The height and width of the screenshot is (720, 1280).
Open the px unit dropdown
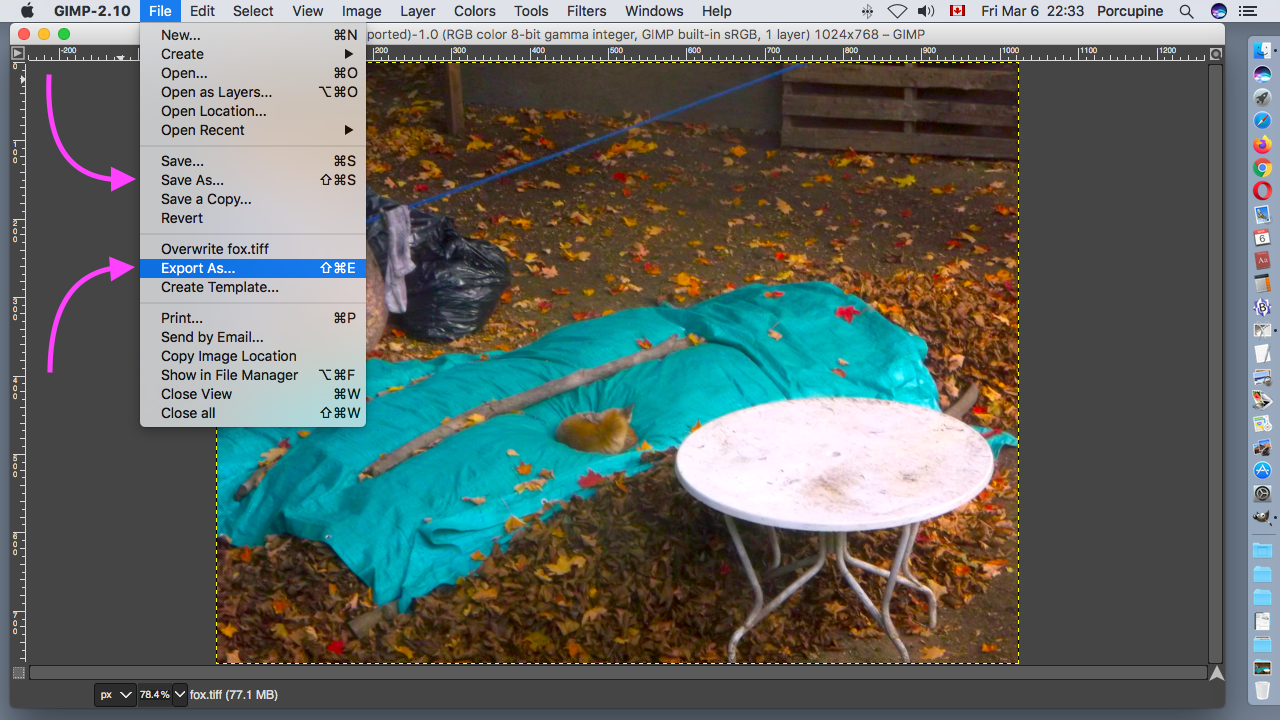[x=115, y=694]
